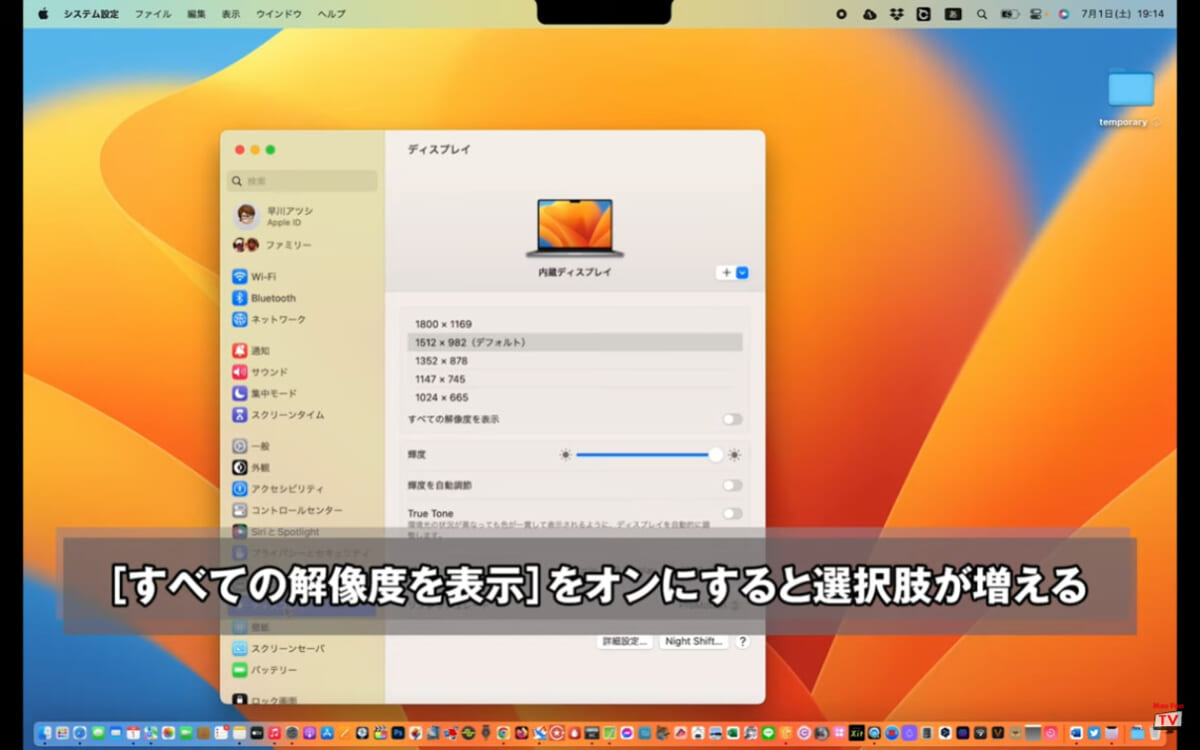This screenshot has width=1200, height=750.
Task: Select 1512 × 982 default resolution
Action: (575, 342)
